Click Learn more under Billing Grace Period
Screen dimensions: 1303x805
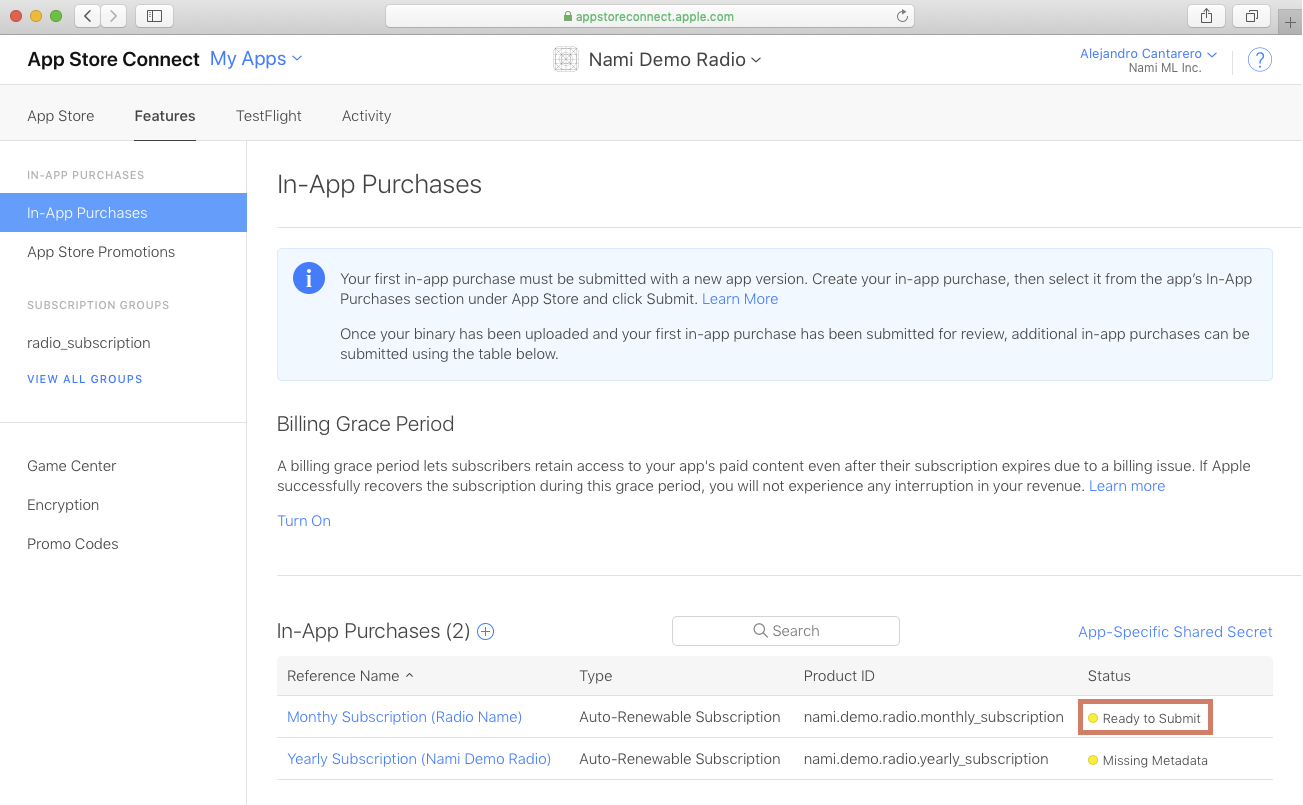[1127, 486]
